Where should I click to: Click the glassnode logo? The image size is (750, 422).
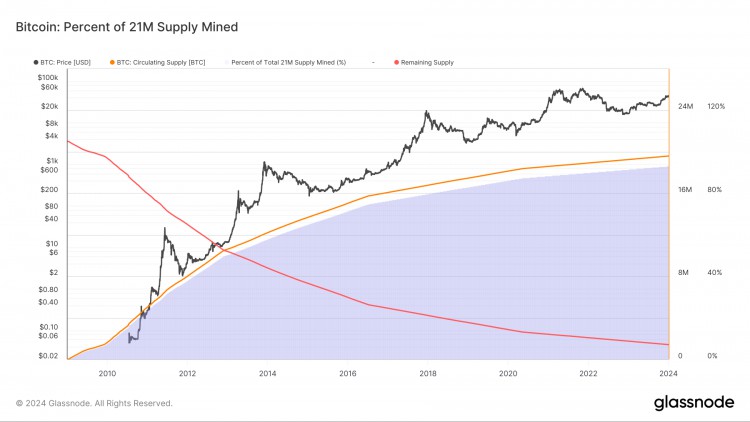pos(694,402)
